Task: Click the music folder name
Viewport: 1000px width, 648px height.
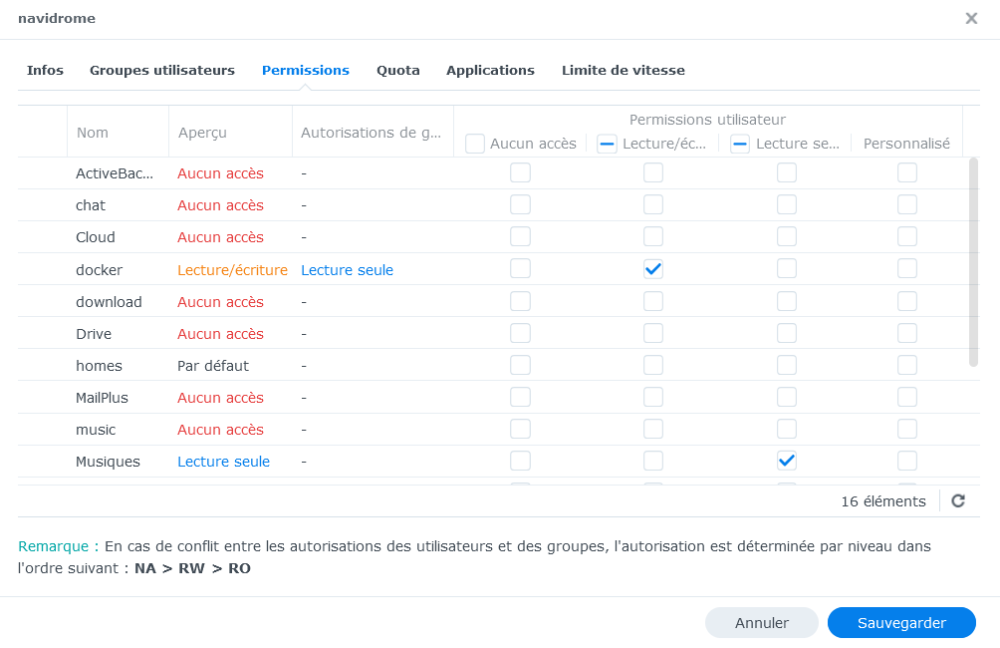Action: tap(96, 430)
